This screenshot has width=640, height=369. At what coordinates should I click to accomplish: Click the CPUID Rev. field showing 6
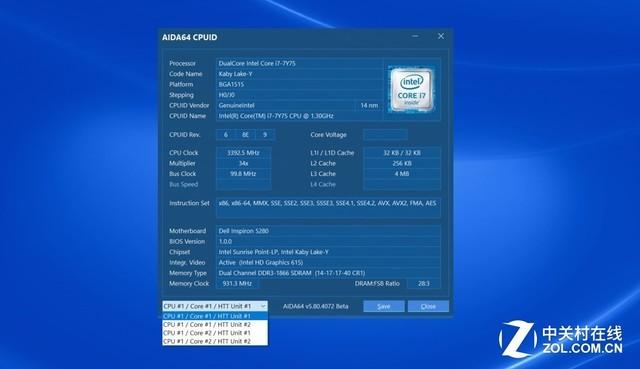[226, 135]
